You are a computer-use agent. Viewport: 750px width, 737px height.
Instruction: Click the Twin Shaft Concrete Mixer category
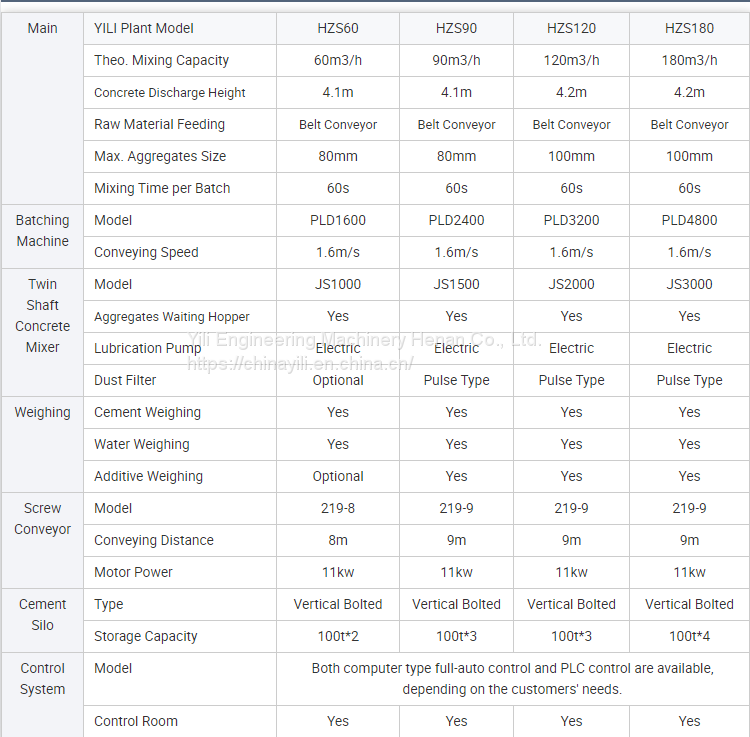tap(42, 316)
